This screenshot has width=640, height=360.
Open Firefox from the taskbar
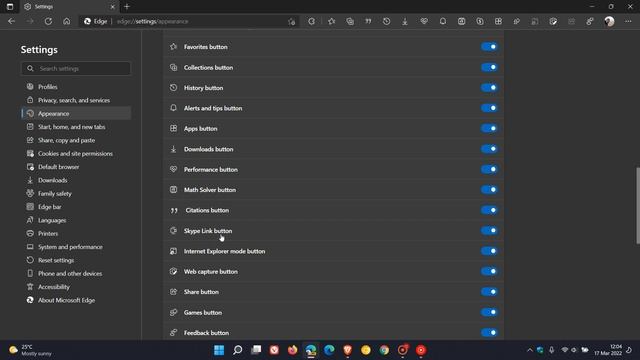coord(292,350)
